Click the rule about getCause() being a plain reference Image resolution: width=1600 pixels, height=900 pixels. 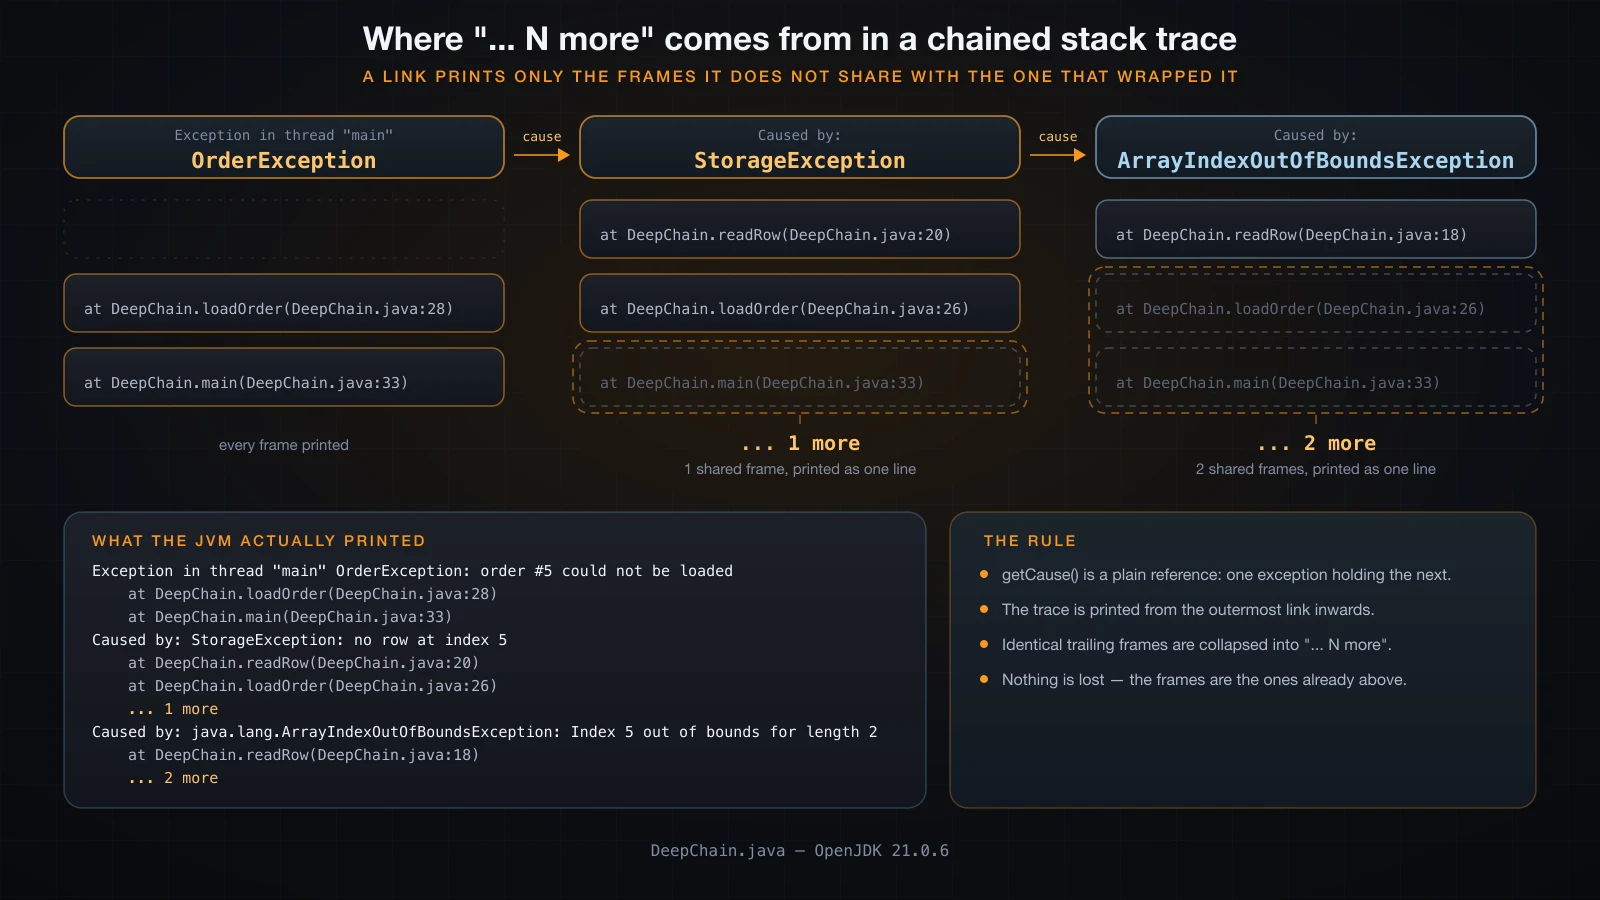[x=1226, y=575]
